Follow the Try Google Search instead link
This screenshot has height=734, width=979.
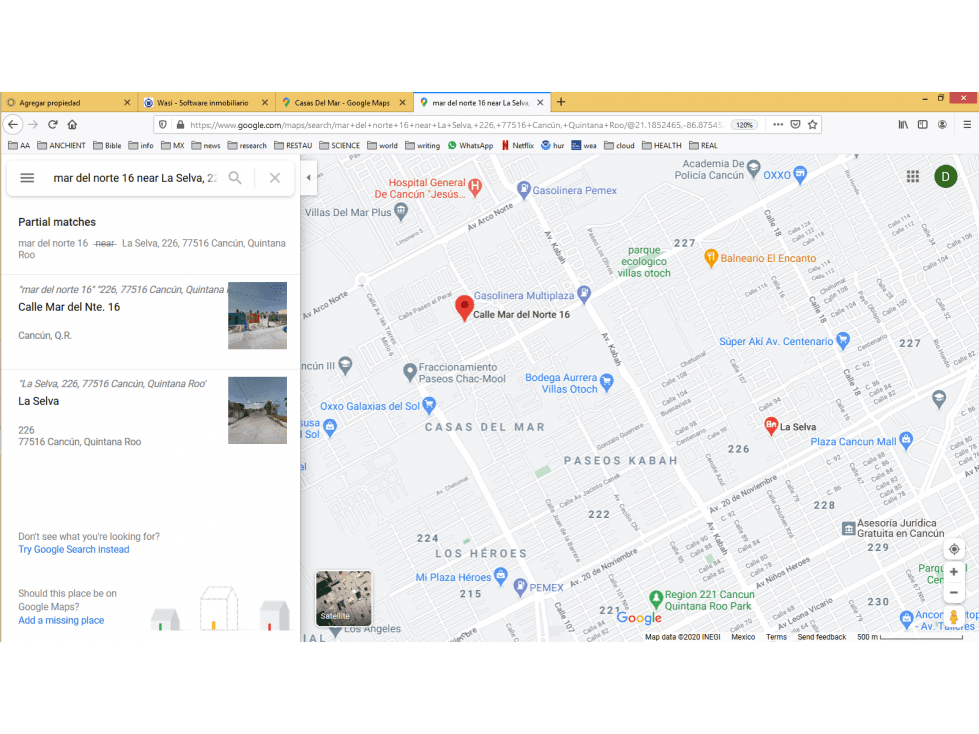coord(74,549)
